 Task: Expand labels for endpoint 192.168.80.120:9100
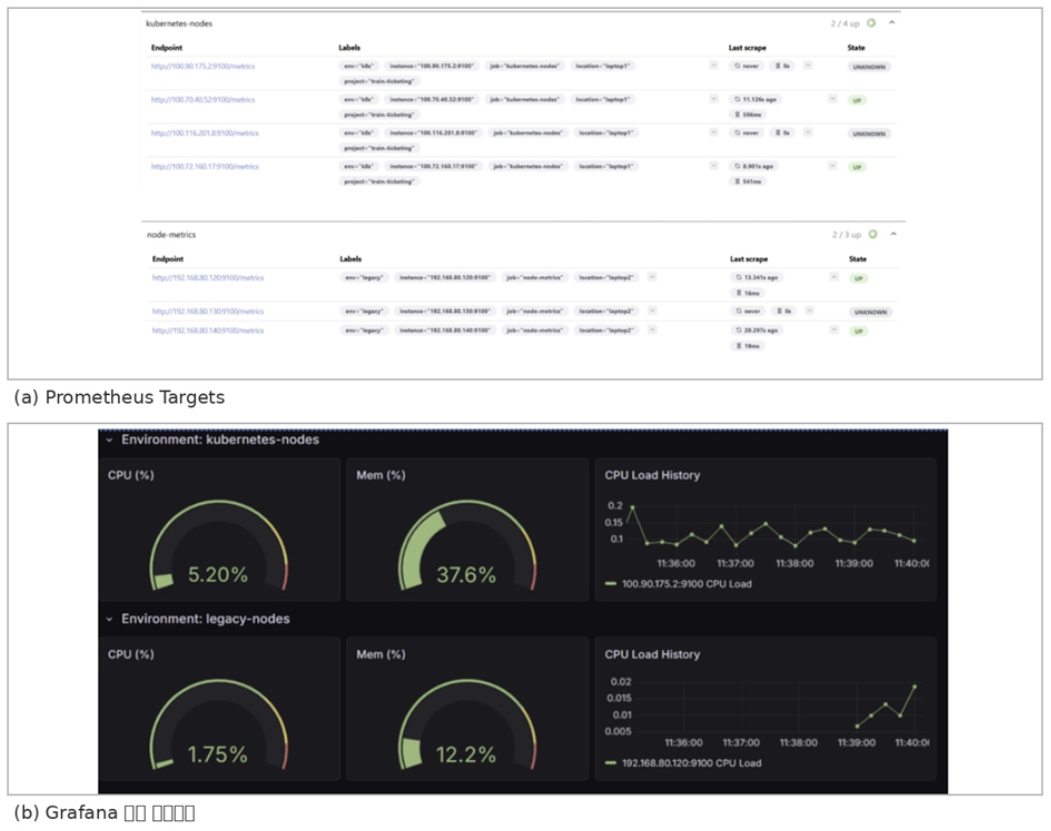point(652,277)
